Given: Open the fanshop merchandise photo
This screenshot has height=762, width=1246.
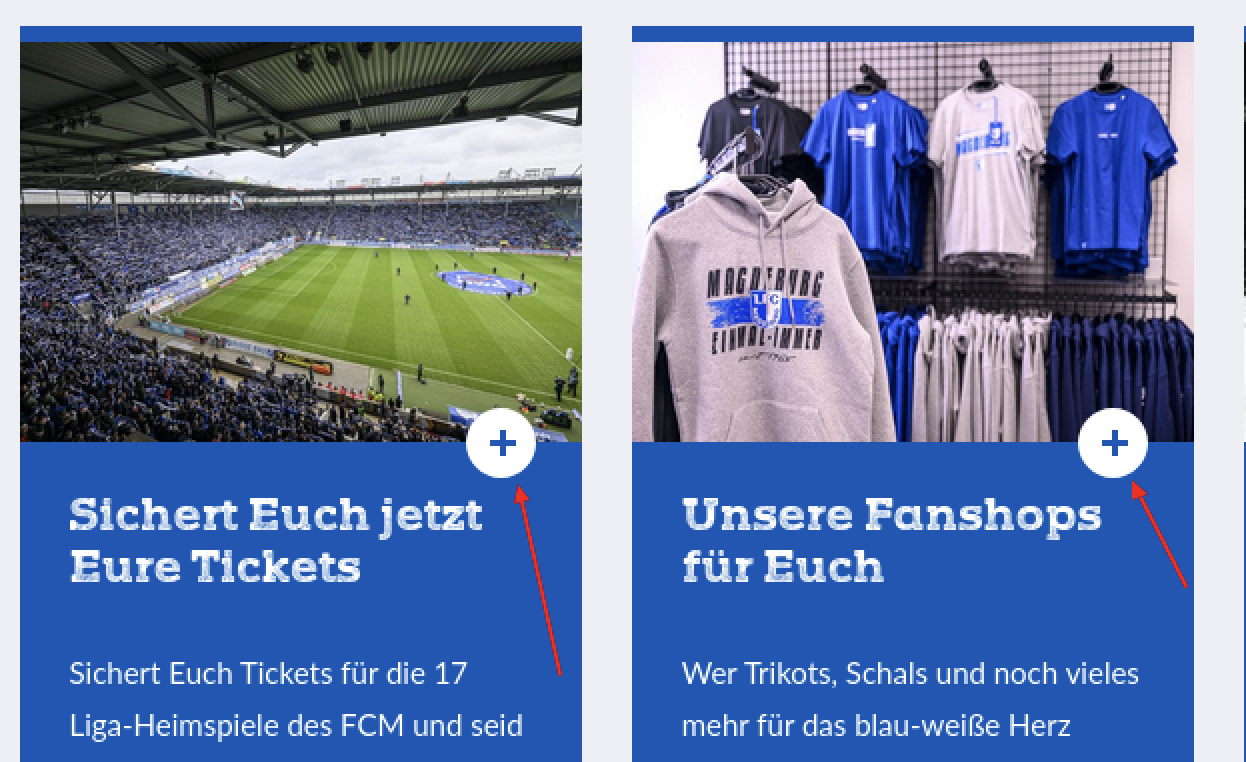Looking at the screenshot, I should 913,242.
